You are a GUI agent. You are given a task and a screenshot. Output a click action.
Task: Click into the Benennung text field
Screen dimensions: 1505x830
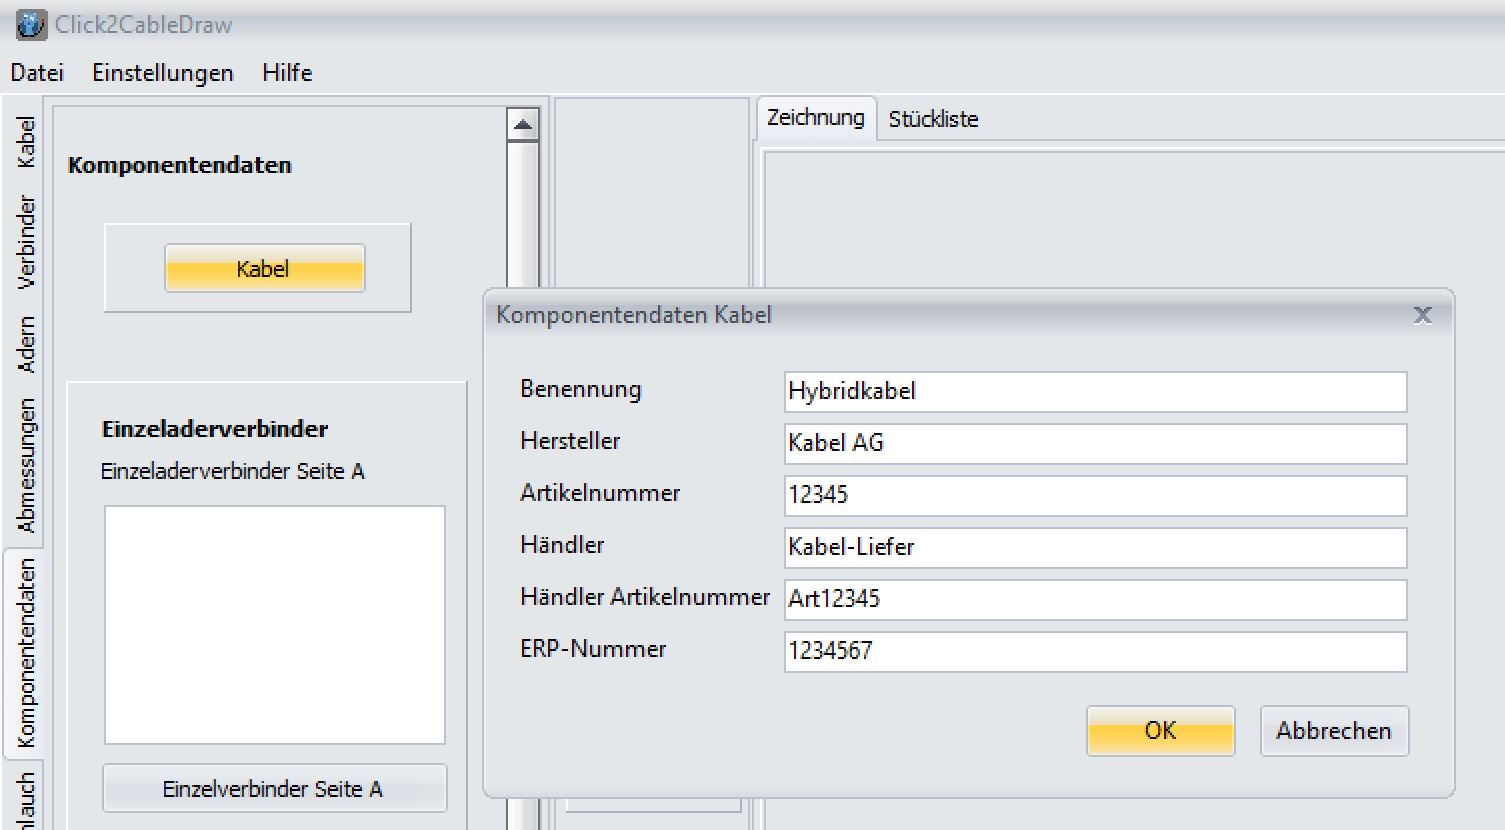click(1095, 392)
